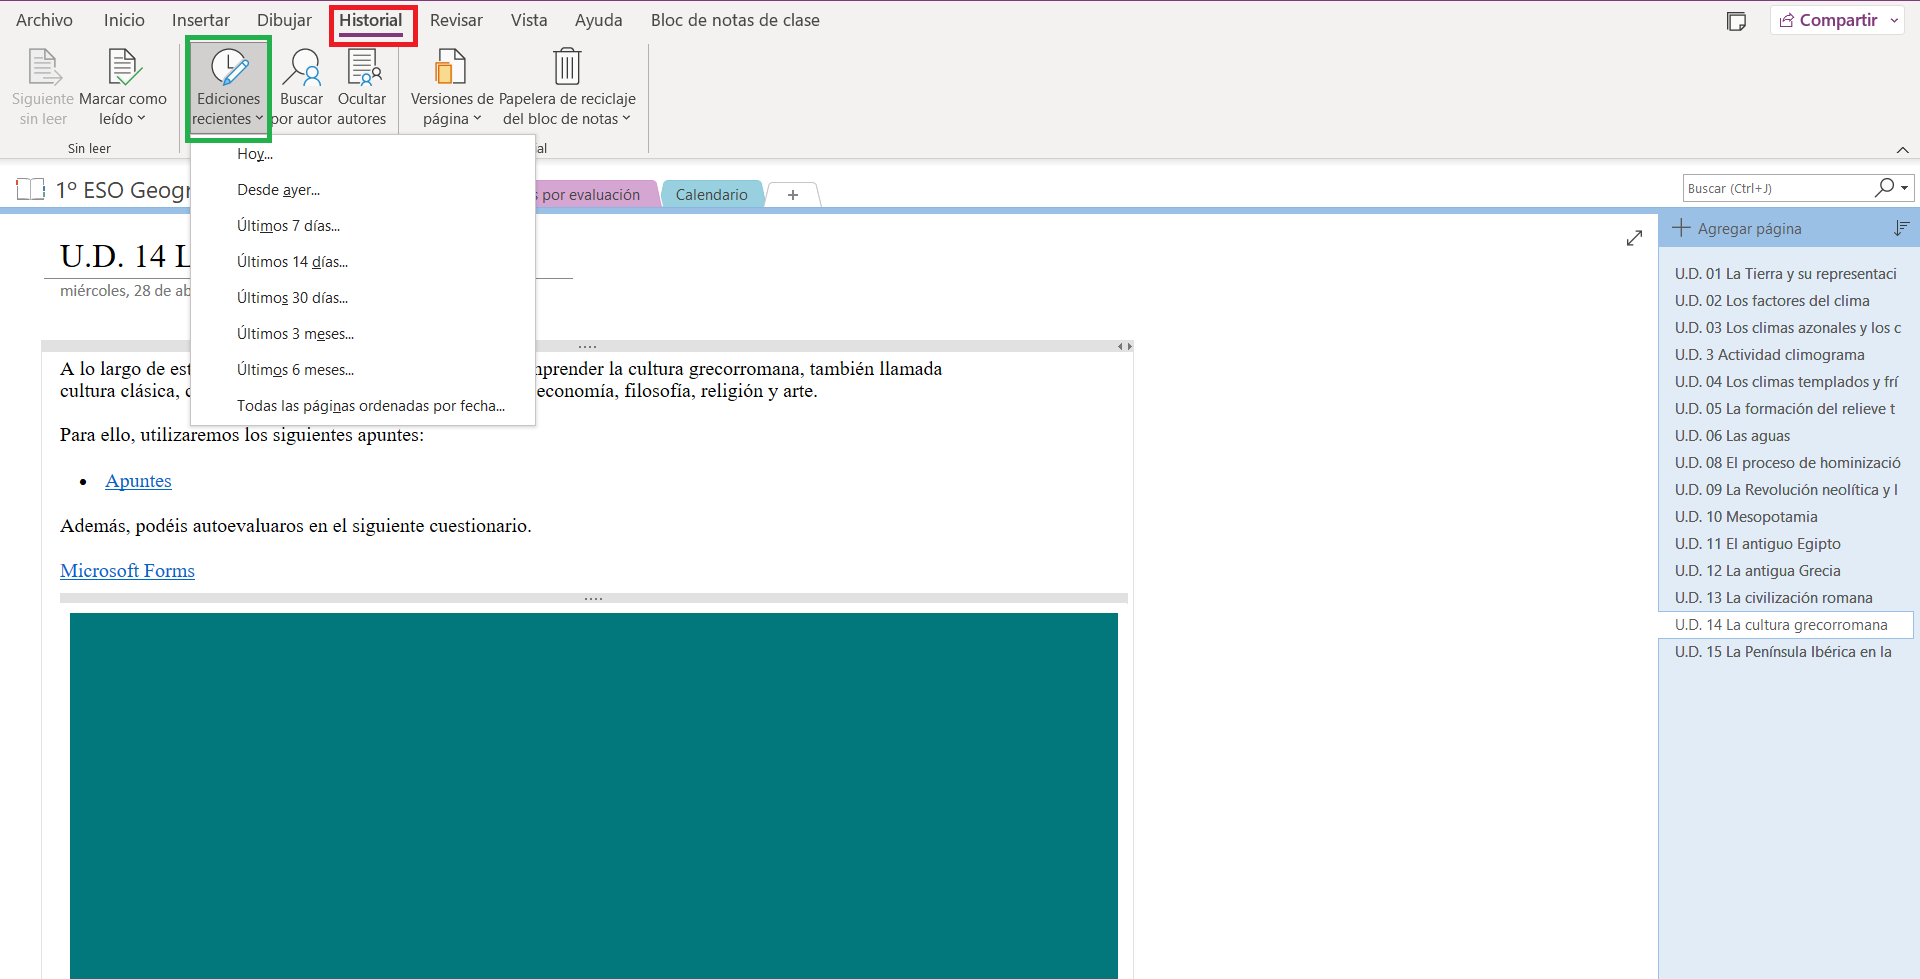The width and height of the screenshot is (1920, 979).
Task: Click the teal embedded content thumbnail
Action: click(594, 796)
